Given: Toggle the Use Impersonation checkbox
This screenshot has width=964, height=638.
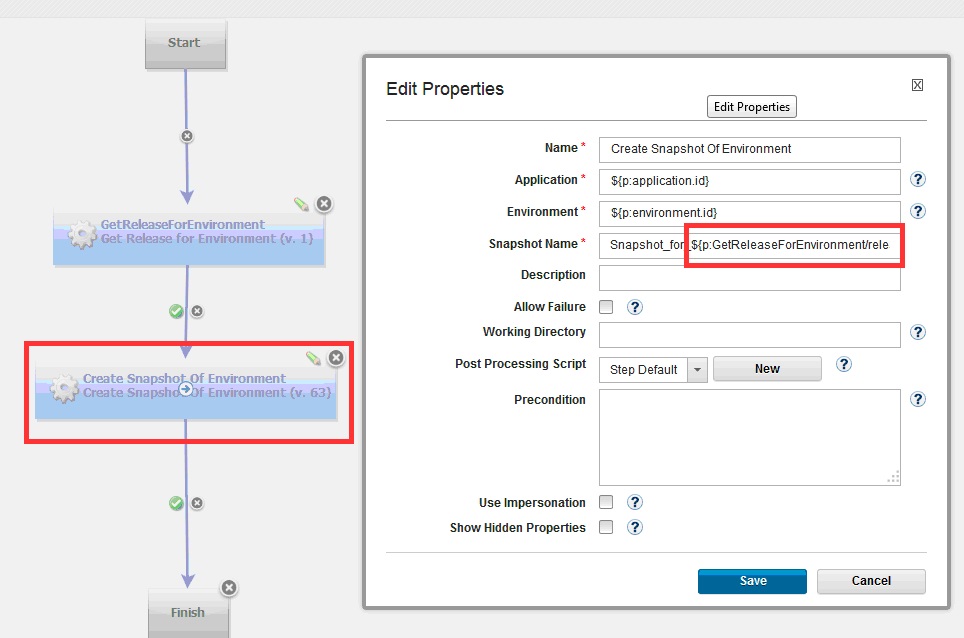Looking at the screenshot, I should pyautogui.click(x=606, y=502).
